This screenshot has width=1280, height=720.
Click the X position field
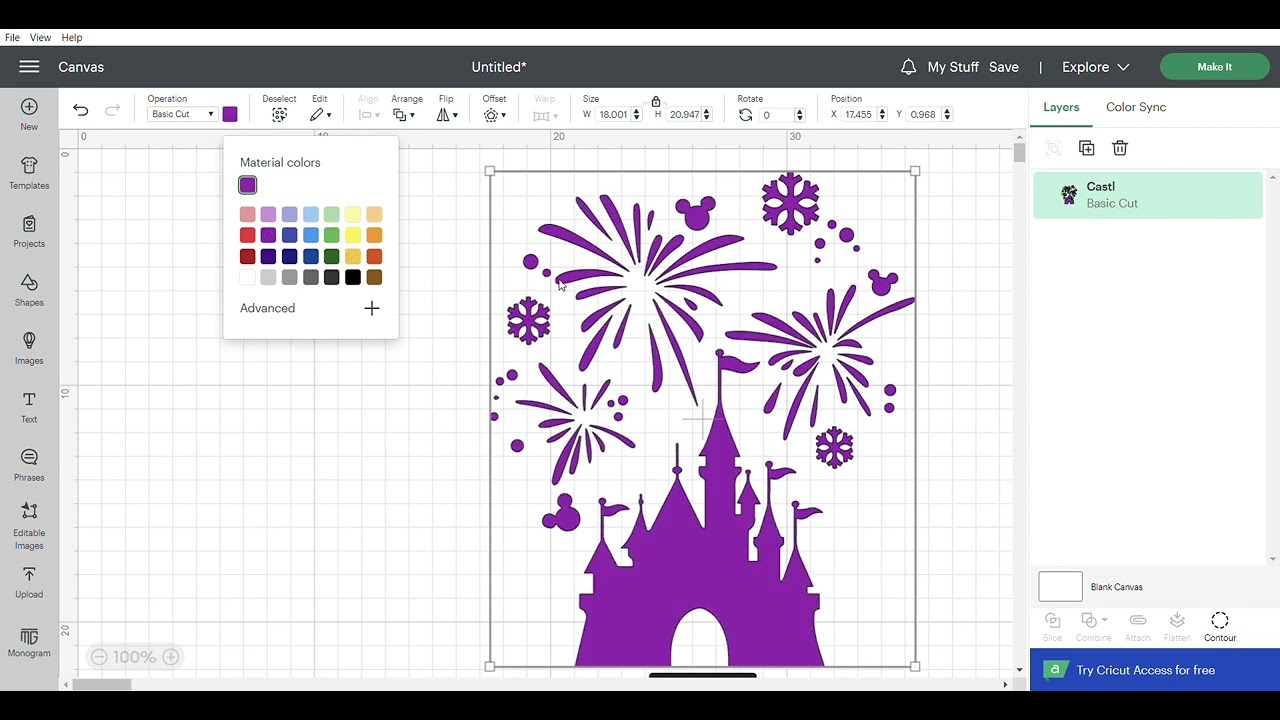pos(859,115)
